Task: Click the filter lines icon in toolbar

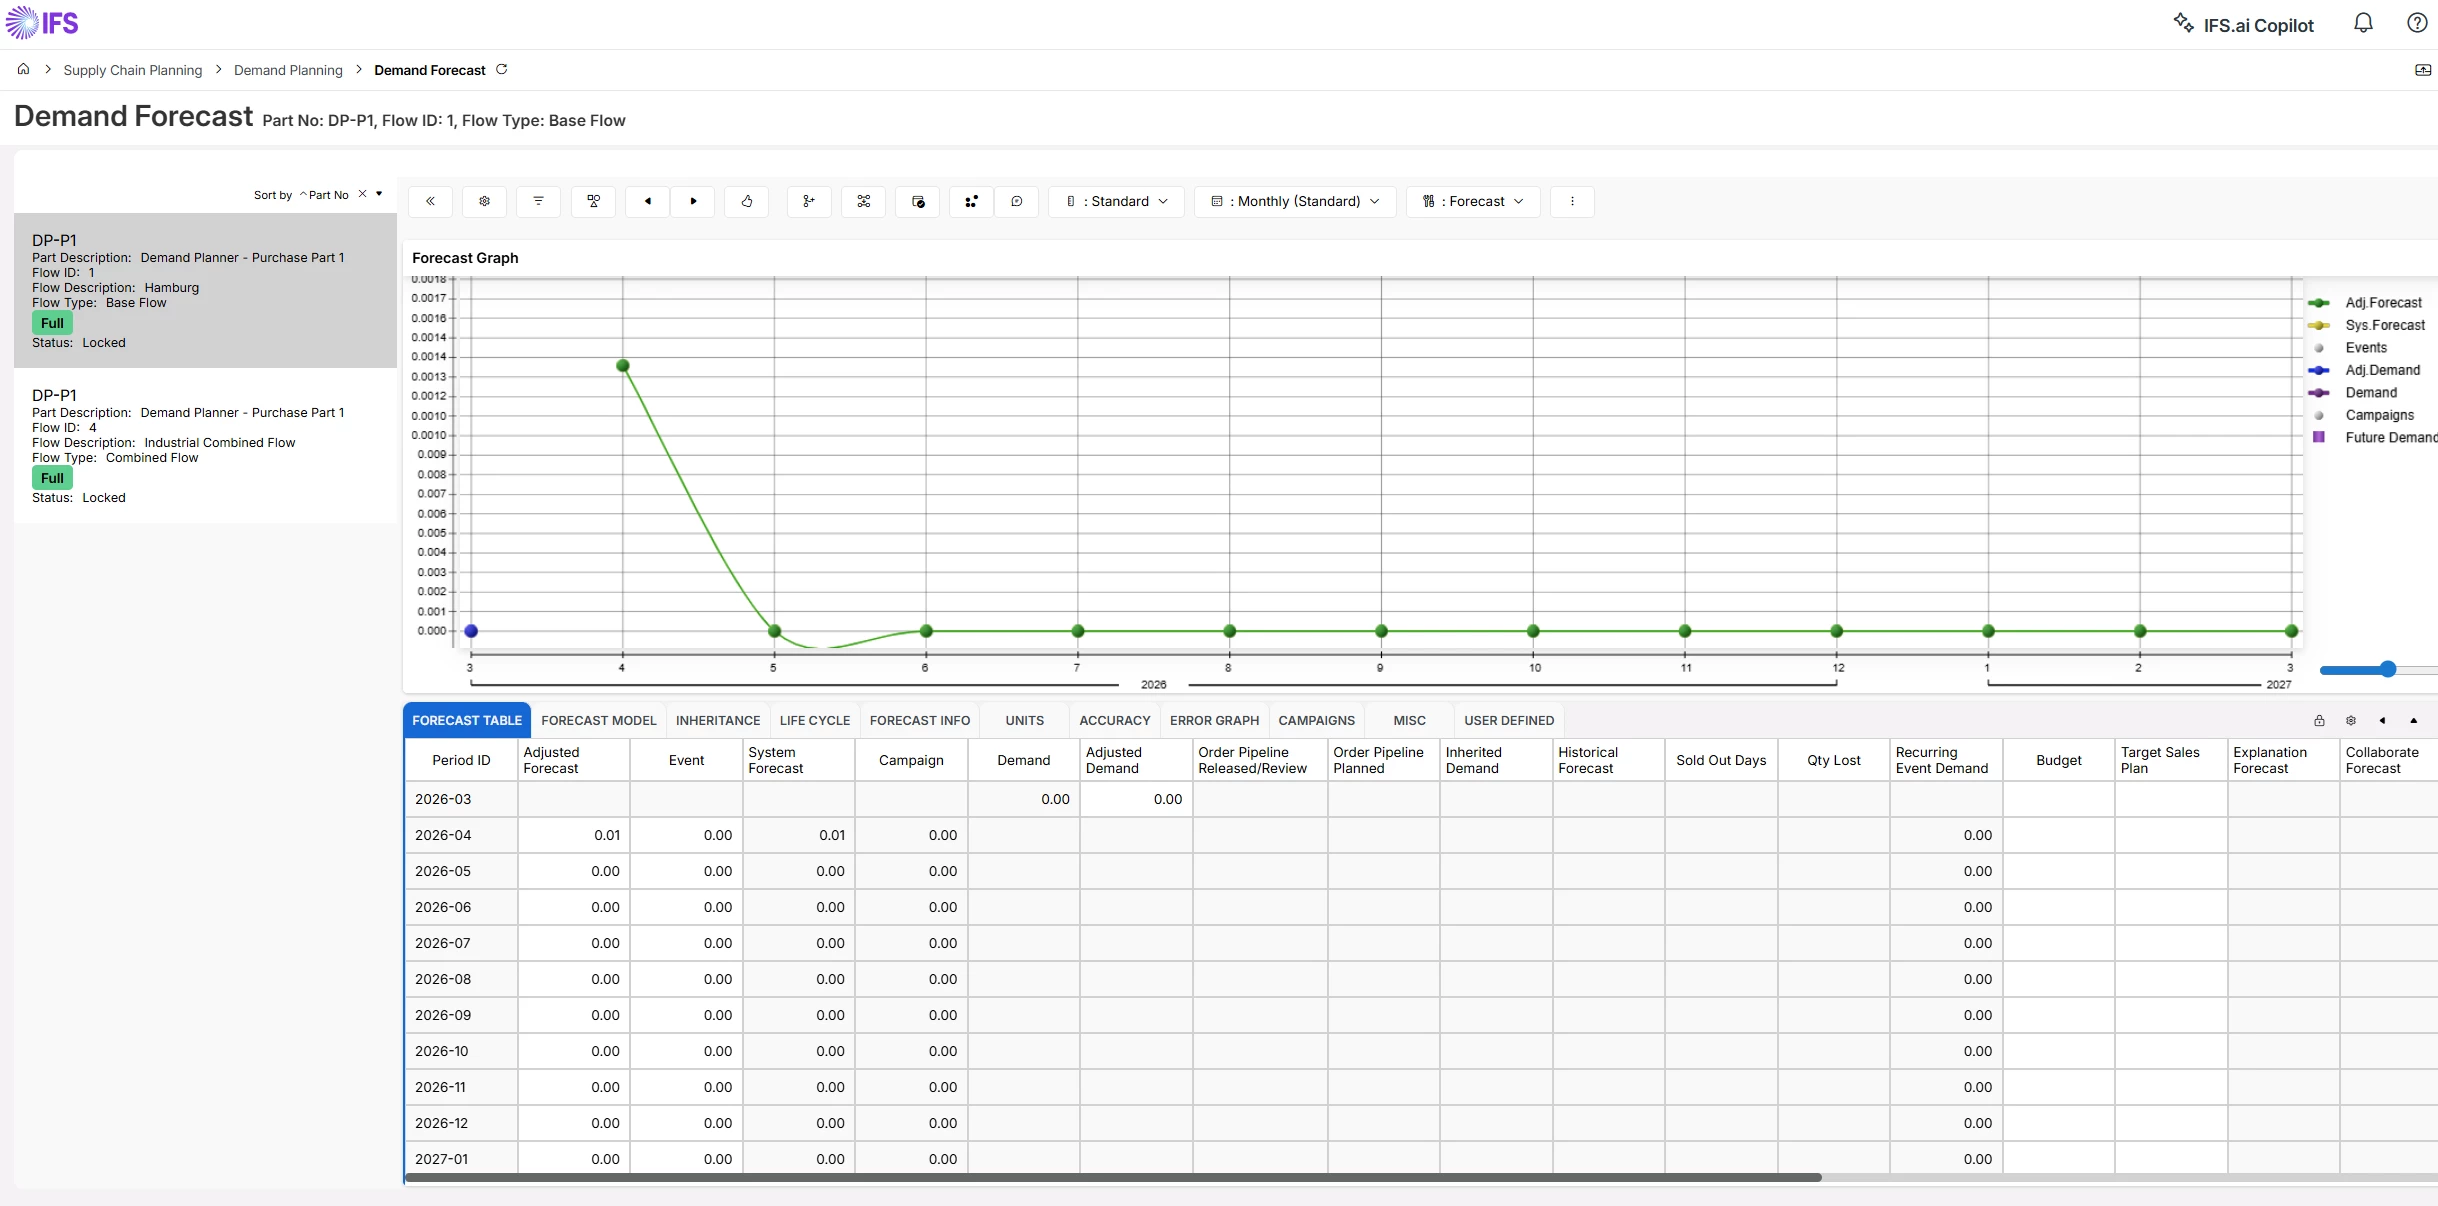Action: (538, 201)
